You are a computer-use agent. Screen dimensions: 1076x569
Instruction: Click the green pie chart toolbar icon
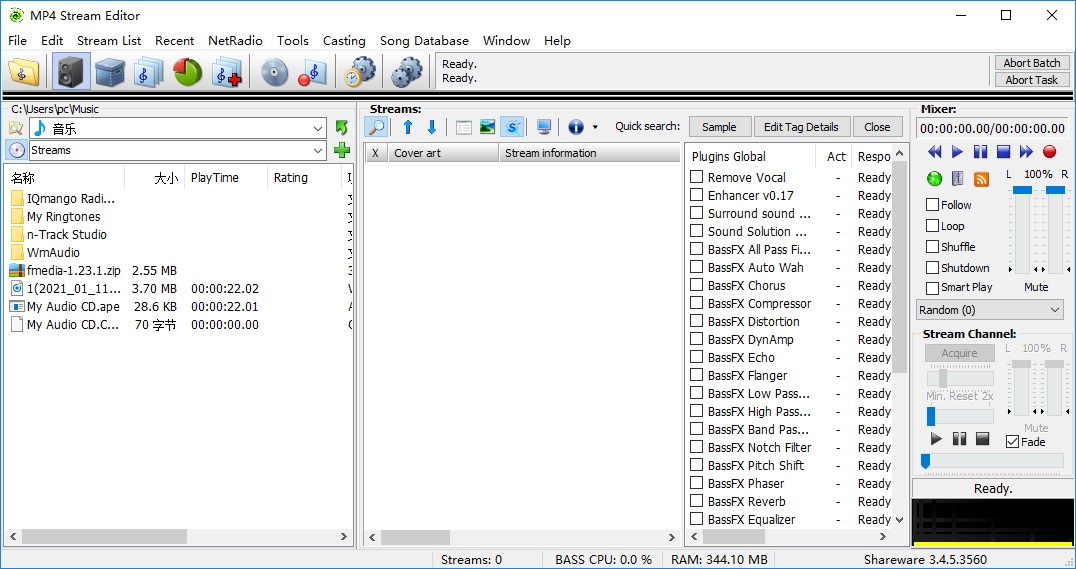(188, 72)
